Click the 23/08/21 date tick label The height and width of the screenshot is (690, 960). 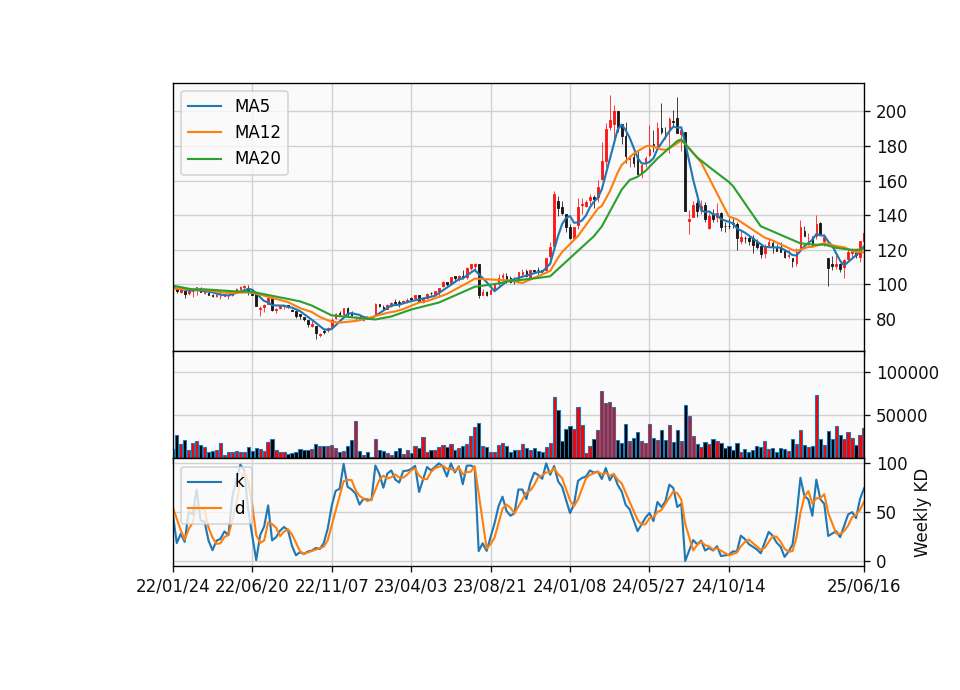point(490,587)
